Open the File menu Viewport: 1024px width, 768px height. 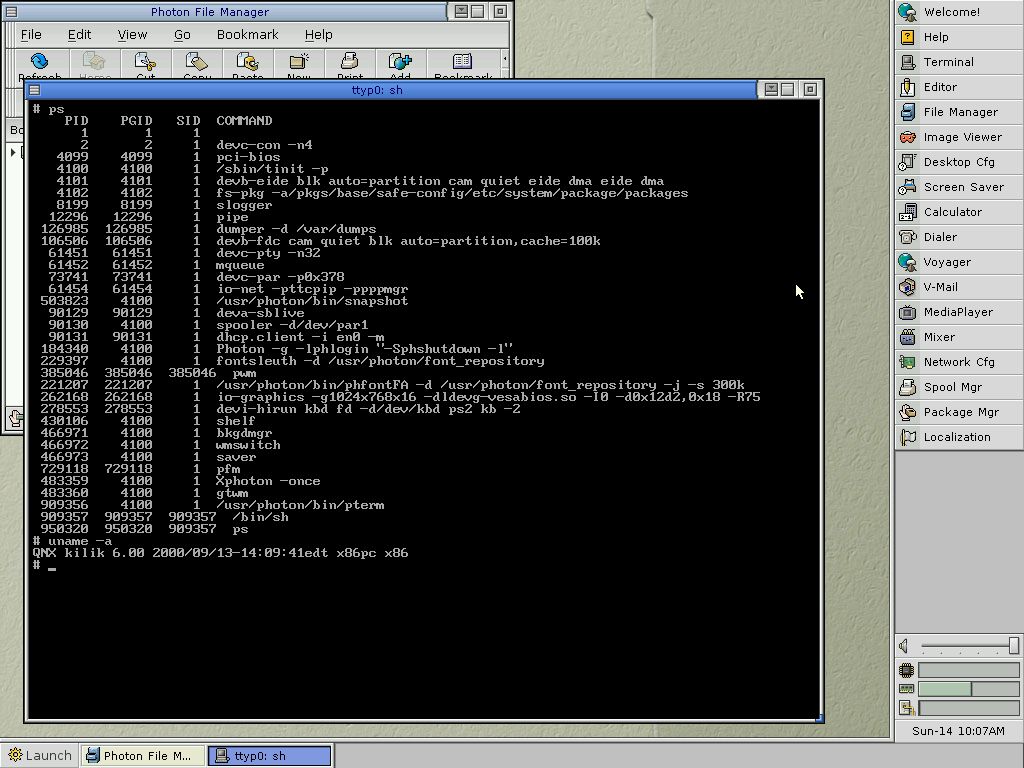[x=31, y=34]
